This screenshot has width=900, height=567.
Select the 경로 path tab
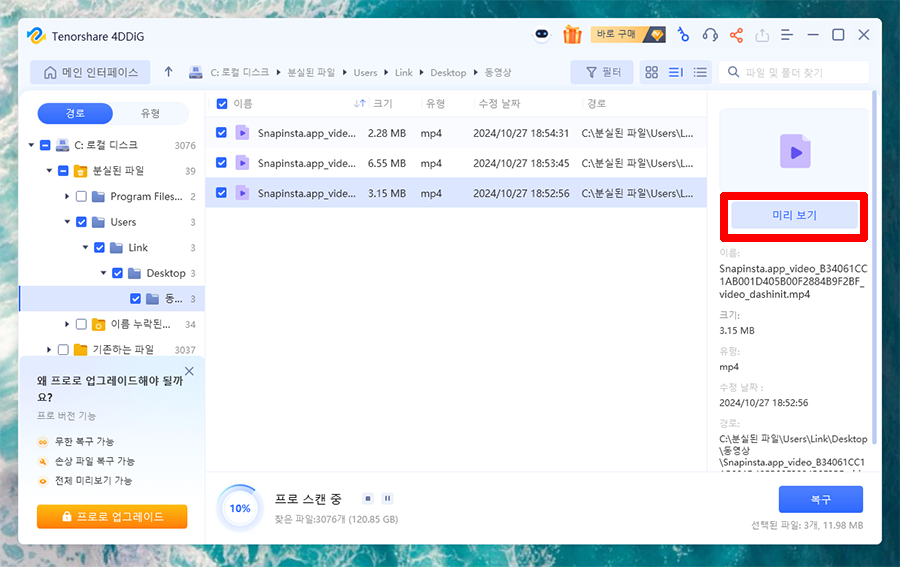pyautogui.click(x=75, y=113)
